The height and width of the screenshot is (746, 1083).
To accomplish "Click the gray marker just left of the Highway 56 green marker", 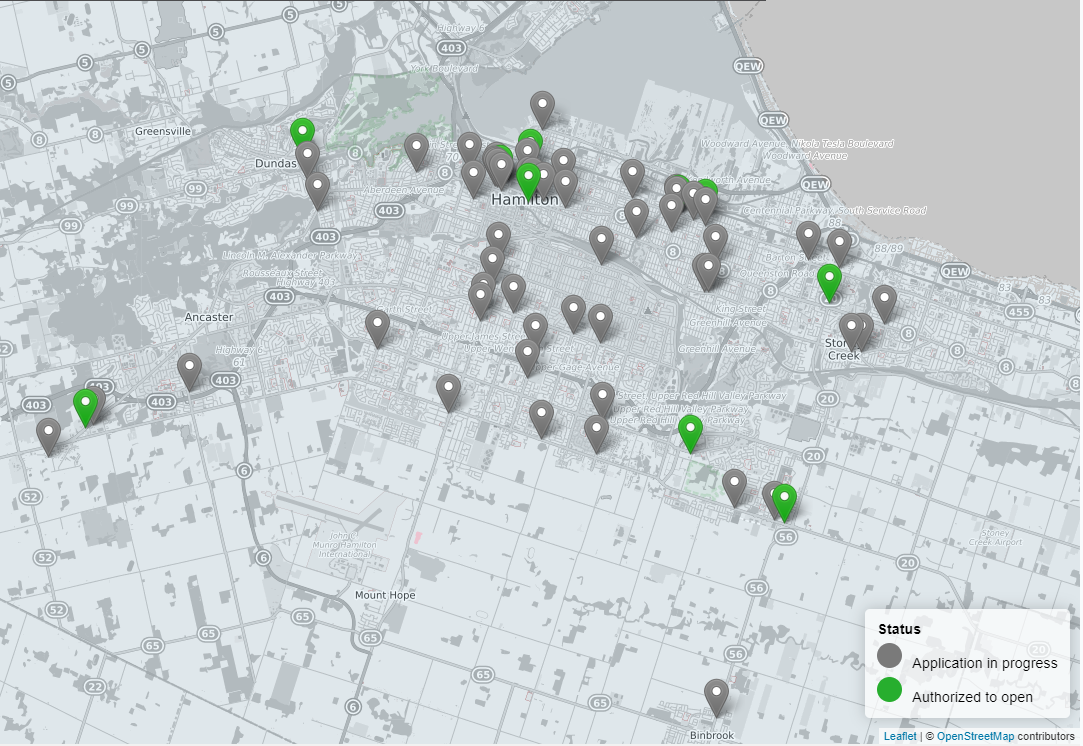I will click(772, 496).
